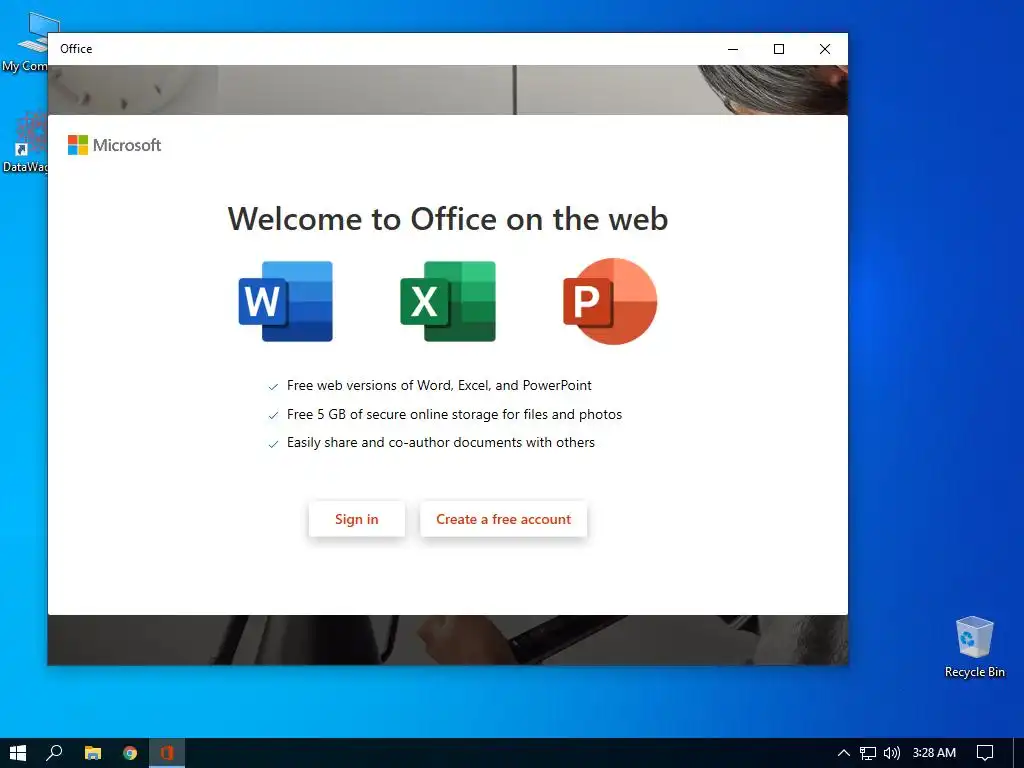The image size is (1024, 768).
Task: Open the notification center icon
Action: coord(985,753)
